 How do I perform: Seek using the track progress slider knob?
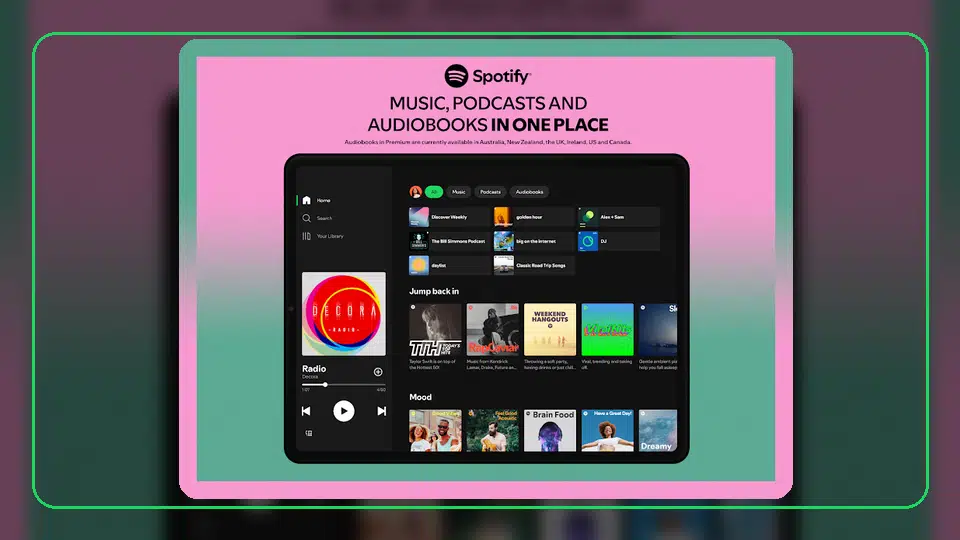tap(325, 384)
